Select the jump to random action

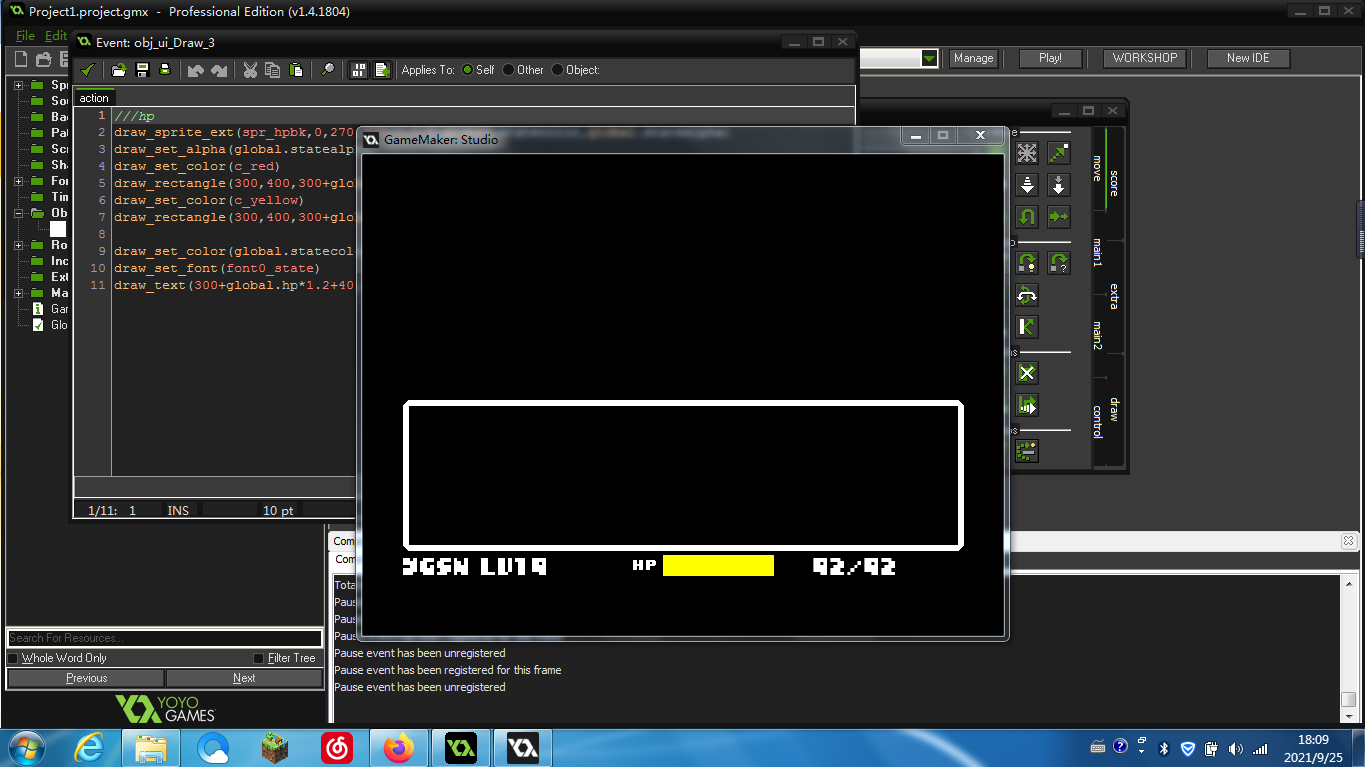coord(1059,263)
